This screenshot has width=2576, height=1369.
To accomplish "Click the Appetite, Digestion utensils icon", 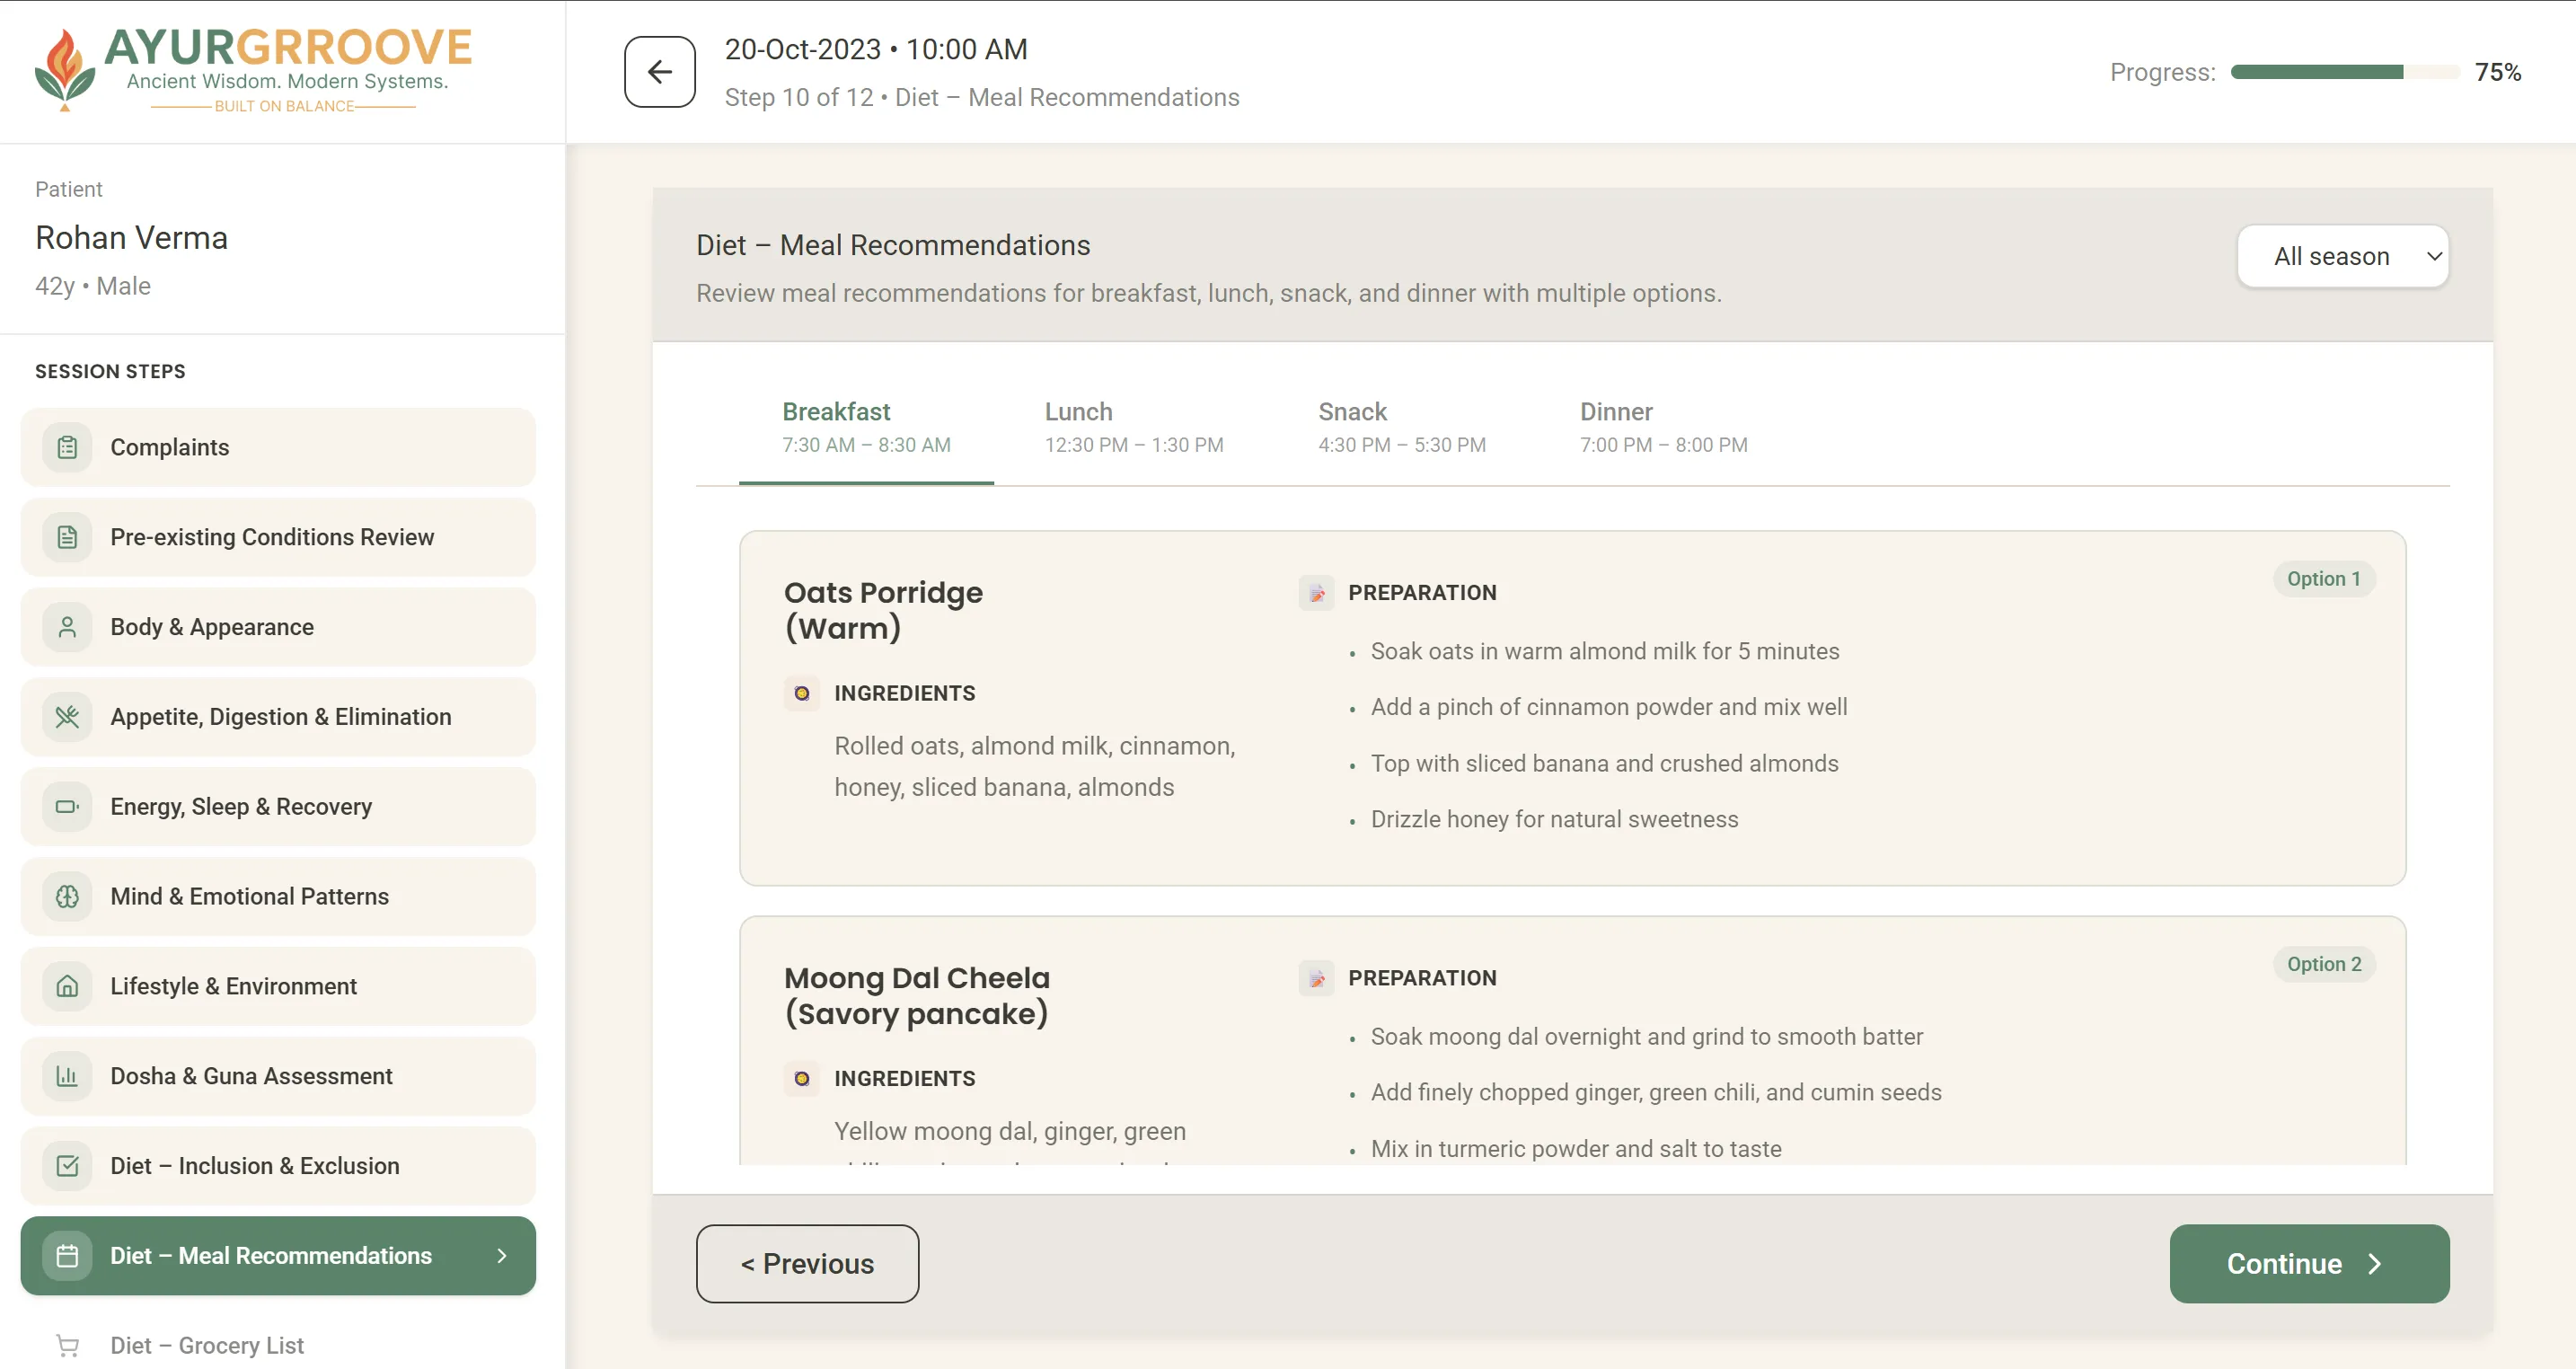I will pyautogui.click(x=67, y=717).
